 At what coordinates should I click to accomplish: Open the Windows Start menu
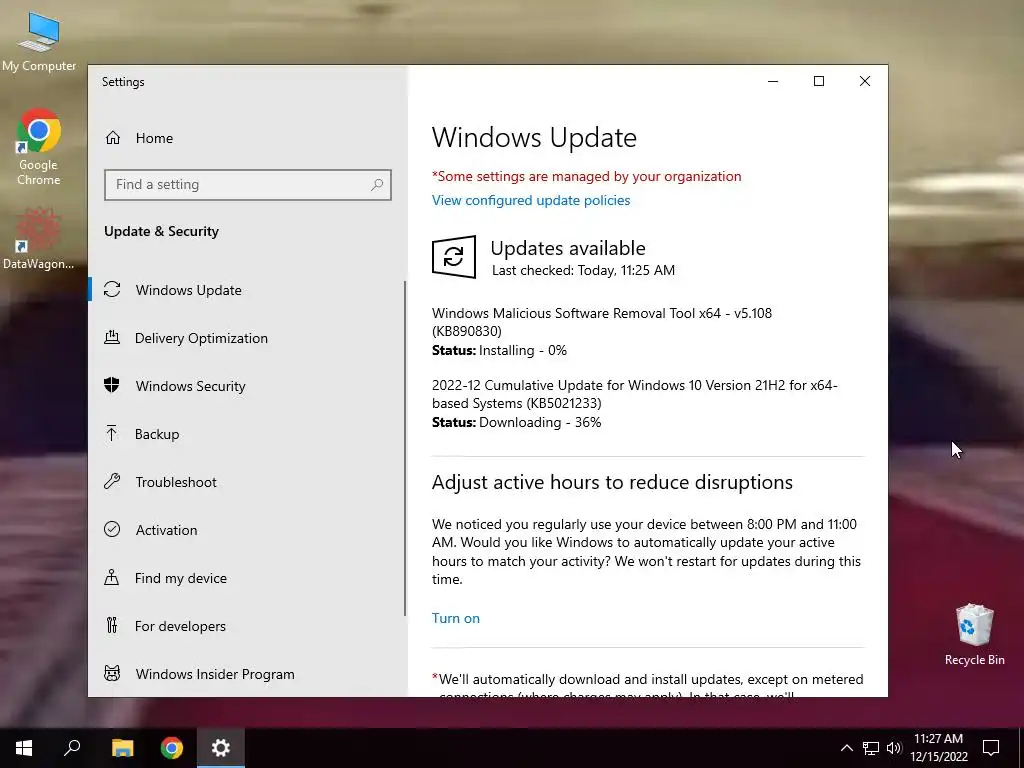click(x=24, y=748)
